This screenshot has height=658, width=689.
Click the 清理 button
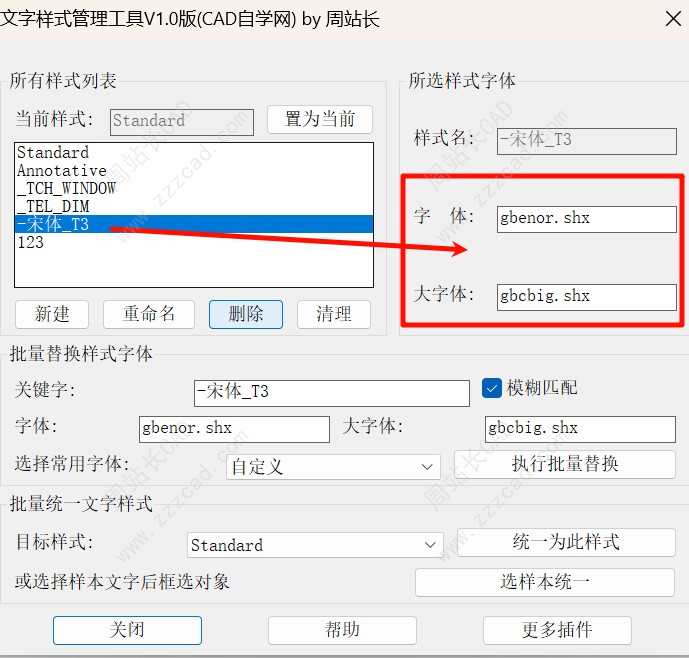coord(333,314)
